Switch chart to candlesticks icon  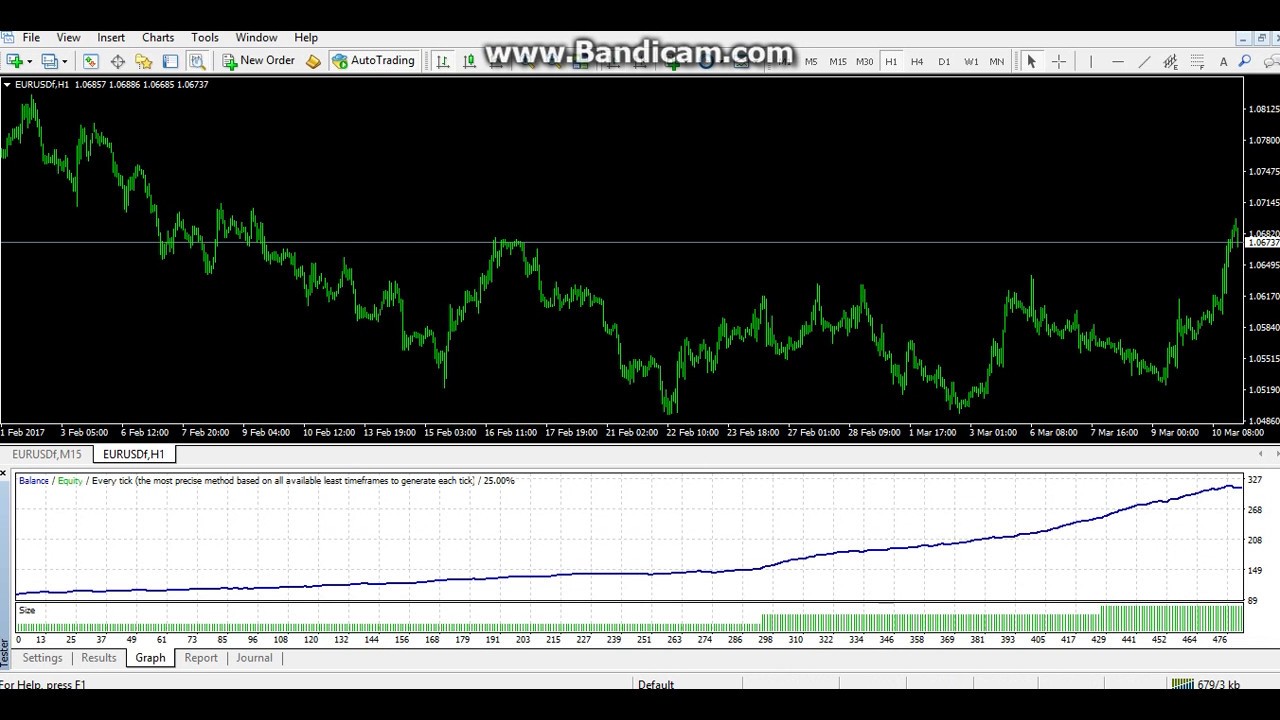tap(469, 61)
